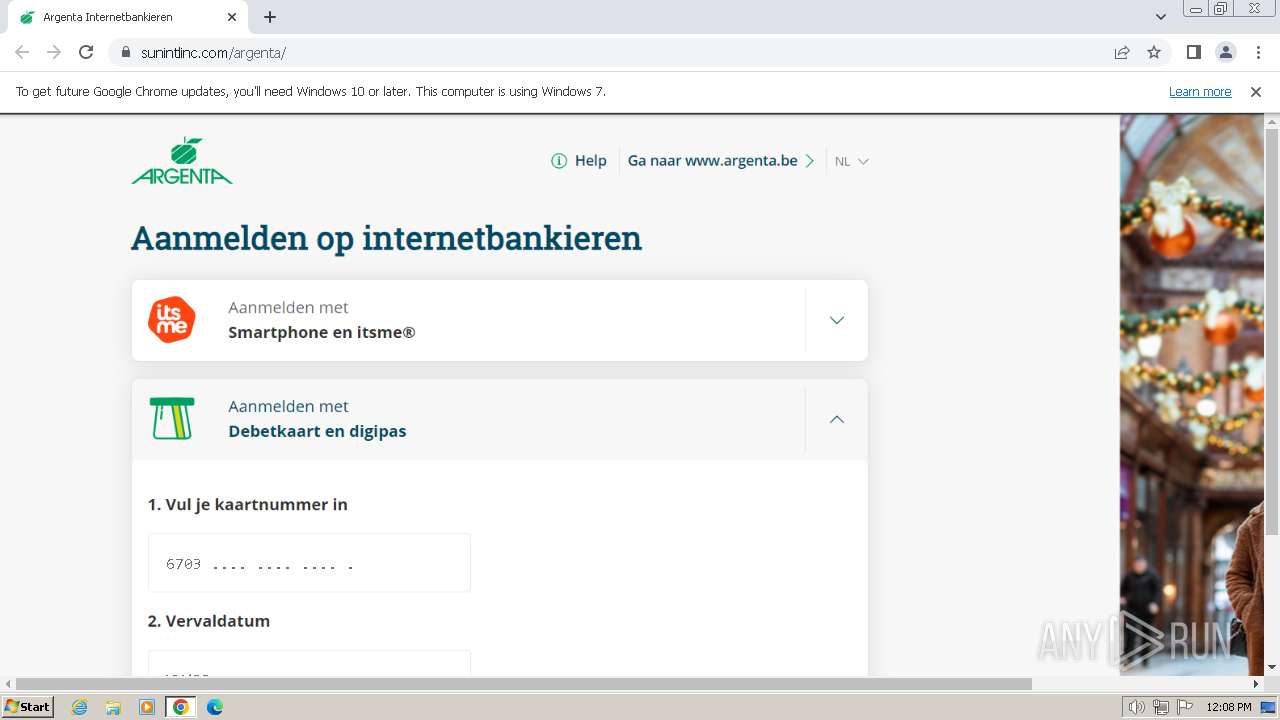Click the debit card icon
The image size is (1280, 720).
pos(172,419)
